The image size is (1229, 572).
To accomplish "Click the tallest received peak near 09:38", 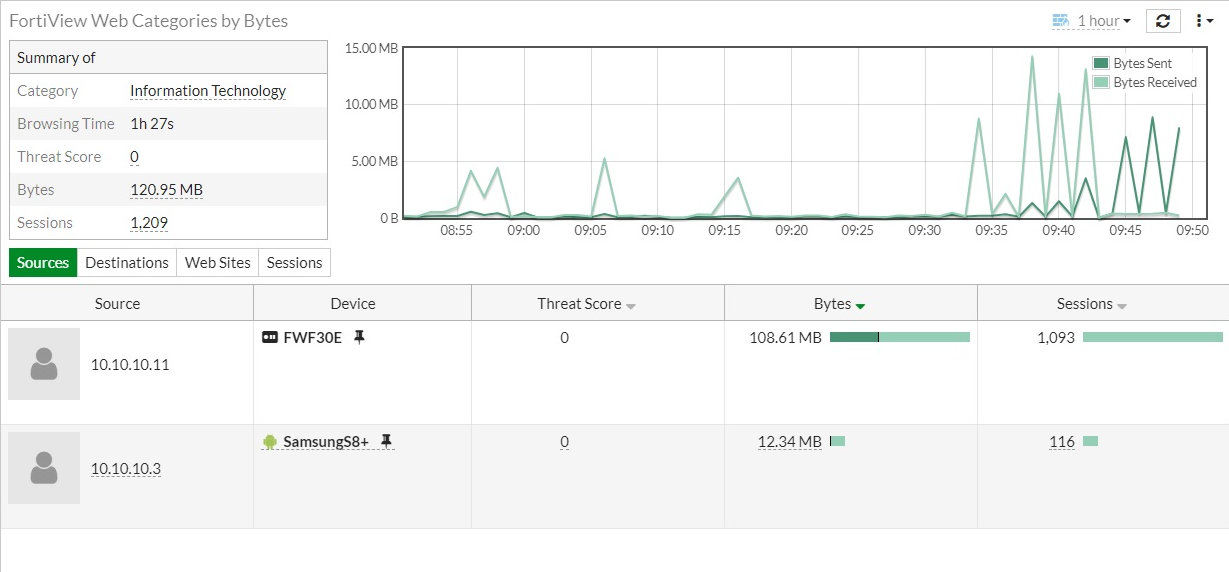I will click(1032, 57).
